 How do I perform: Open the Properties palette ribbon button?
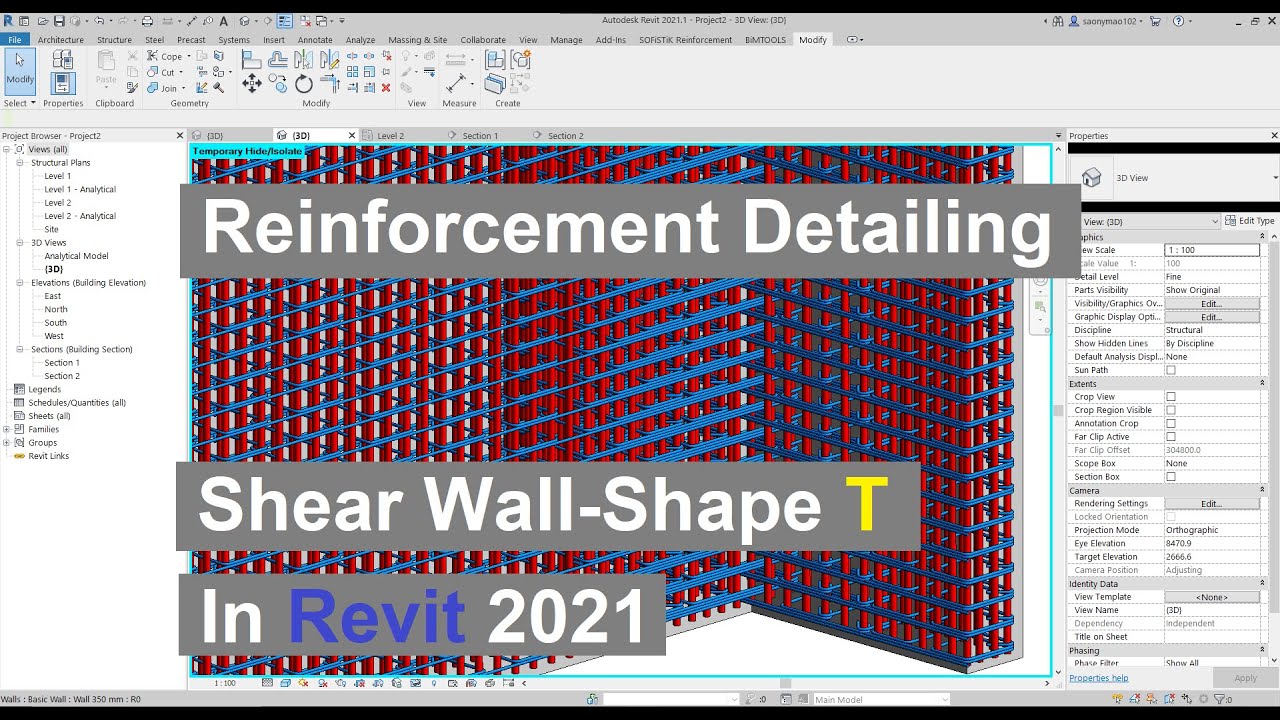63,84
